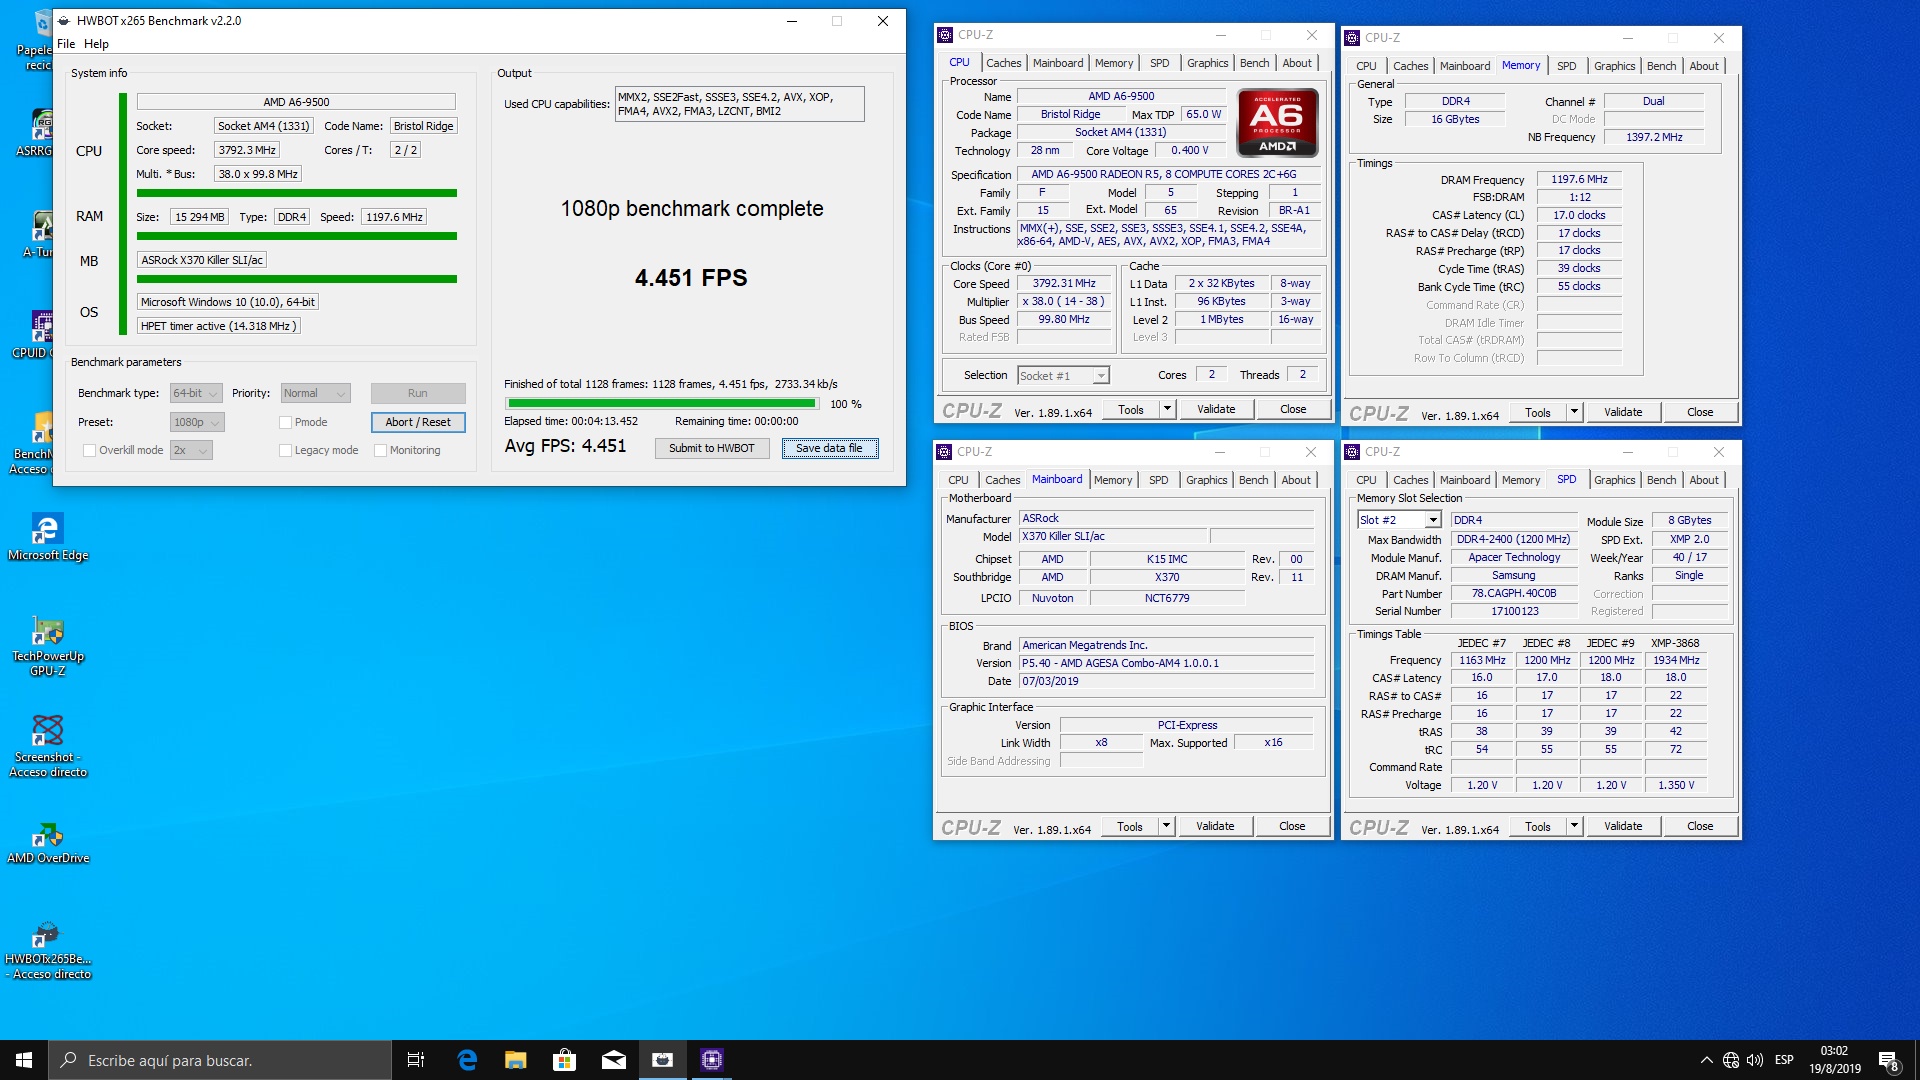Open TechPowerUp GPU-Z desktop icon
1920x1080 pixels.
(x=47, y=646)
